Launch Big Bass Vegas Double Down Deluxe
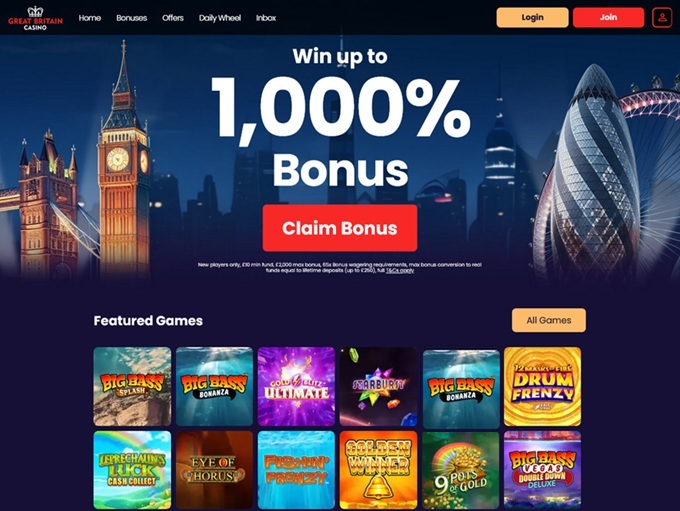The height and width of the screenshot is (511, 680). [x=543, y=470]
